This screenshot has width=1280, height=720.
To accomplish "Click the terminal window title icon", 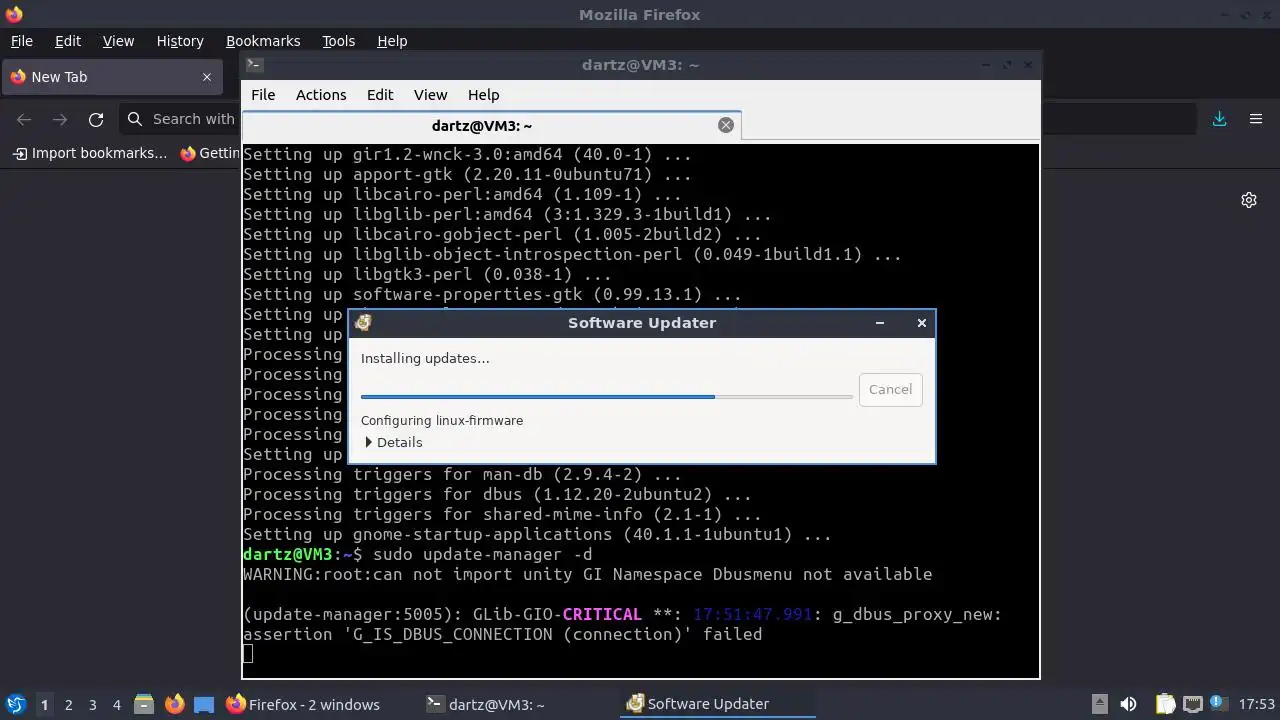I will pos(254,65).
